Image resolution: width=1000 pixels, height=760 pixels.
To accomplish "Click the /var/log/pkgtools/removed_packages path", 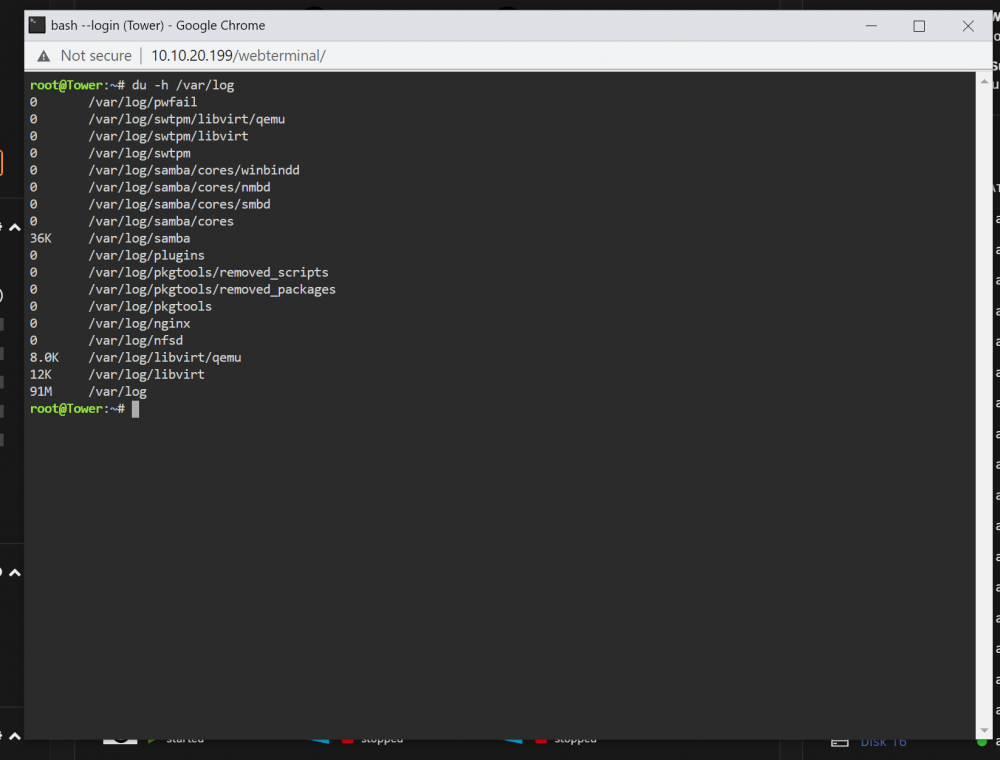I will click(x=212, y=289).
